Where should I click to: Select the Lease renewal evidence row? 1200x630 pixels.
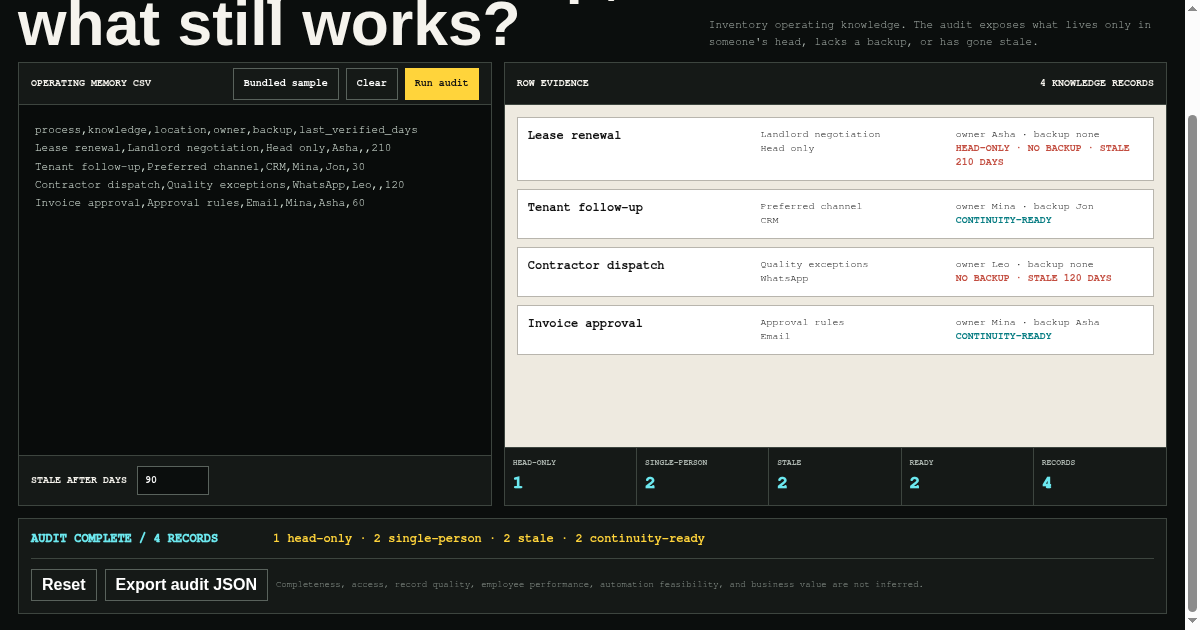pos(835,149)
